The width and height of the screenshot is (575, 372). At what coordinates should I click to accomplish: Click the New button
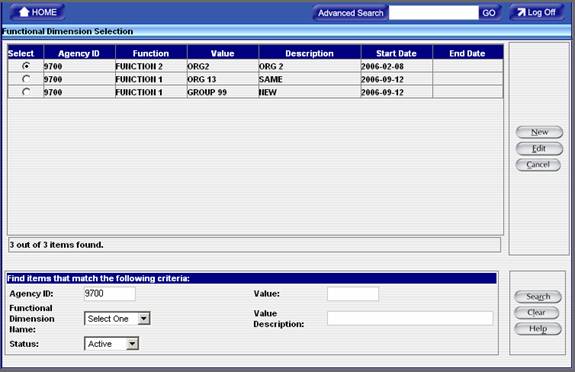[539, 132]
